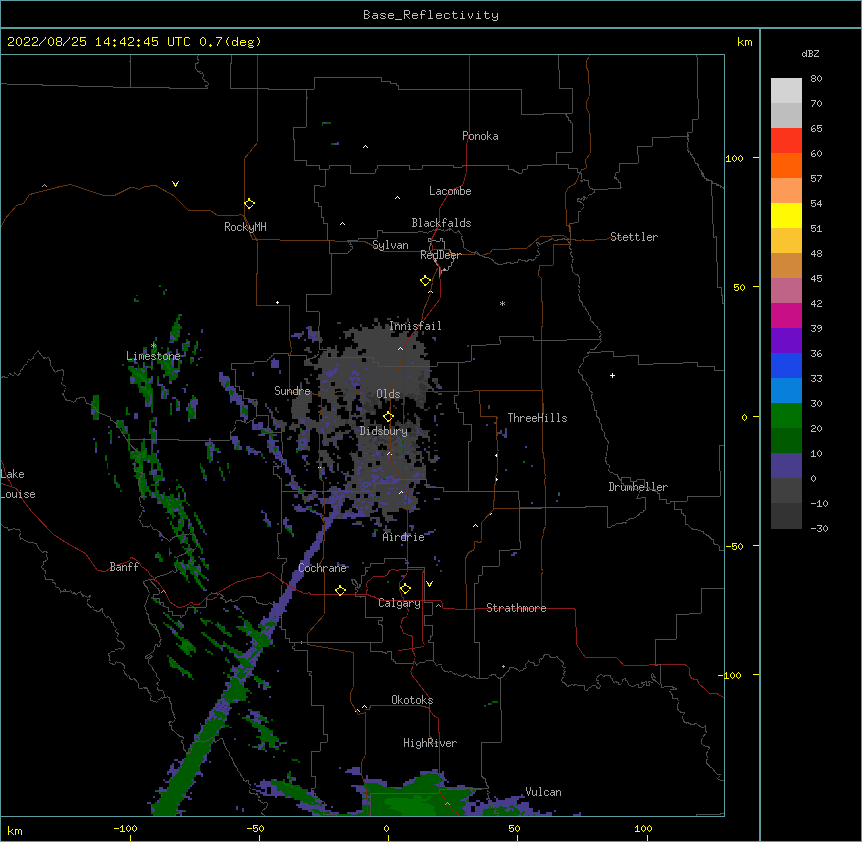Select the -50 label on right axis
Image resolution: width=862 pixels, height=842 pixels.
point(734,546)
